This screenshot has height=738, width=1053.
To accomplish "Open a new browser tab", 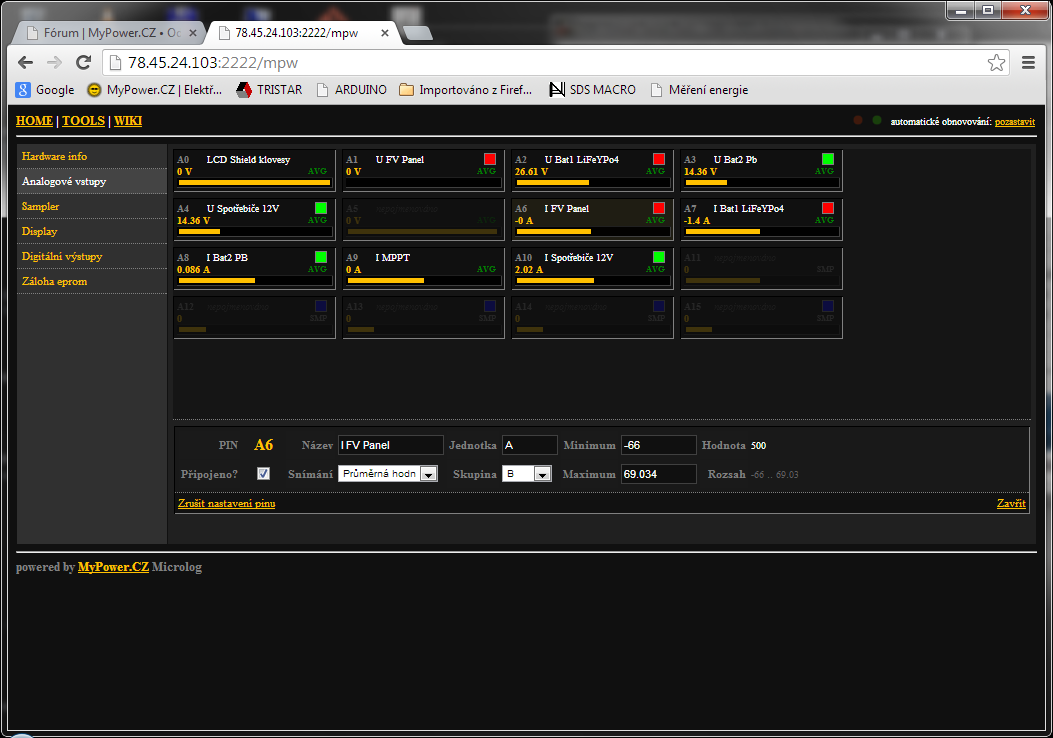I will [x=418, y=33].
